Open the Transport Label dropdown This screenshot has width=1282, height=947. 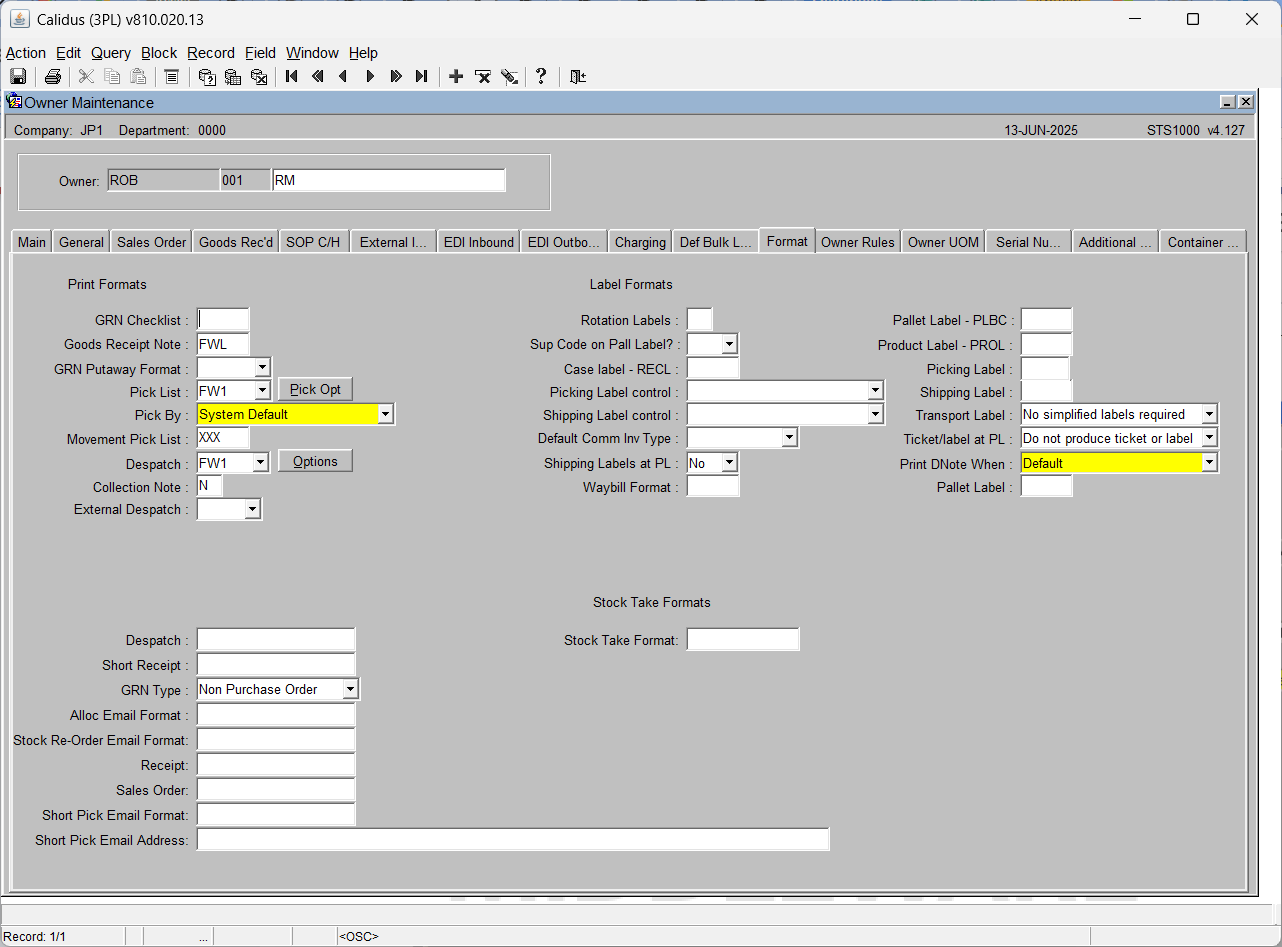click(1210, 414)
